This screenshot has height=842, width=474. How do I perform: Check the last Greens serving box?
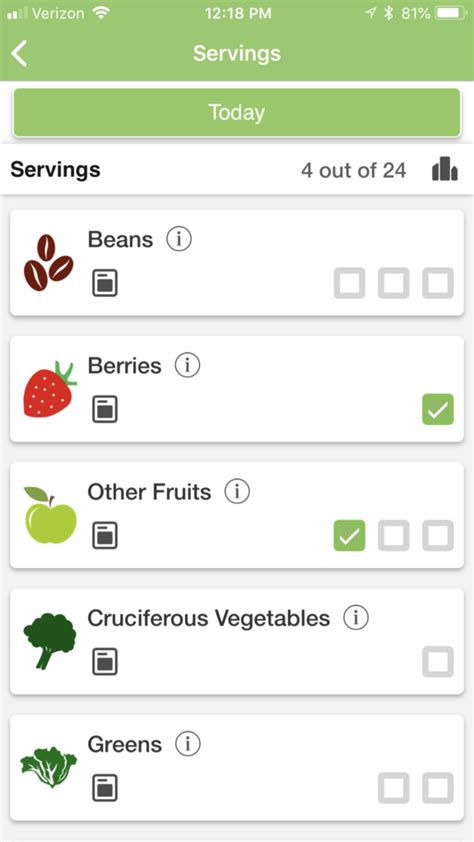tap(437, 788)
